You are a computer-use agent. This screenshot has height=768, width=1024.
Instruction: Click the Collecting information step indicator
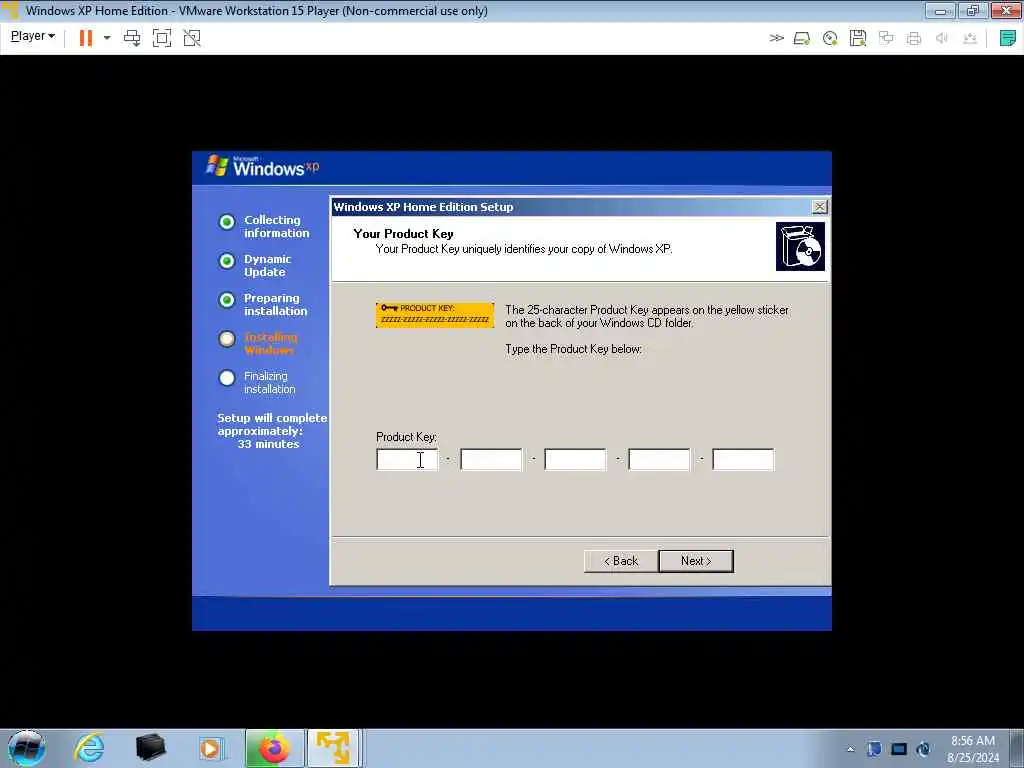pyautogui.click(x=227, y=222)
